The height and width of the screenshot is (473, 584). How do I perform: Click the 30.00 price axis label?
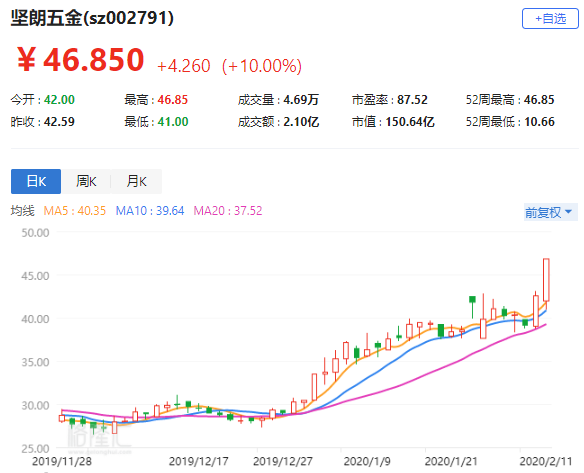35,405
